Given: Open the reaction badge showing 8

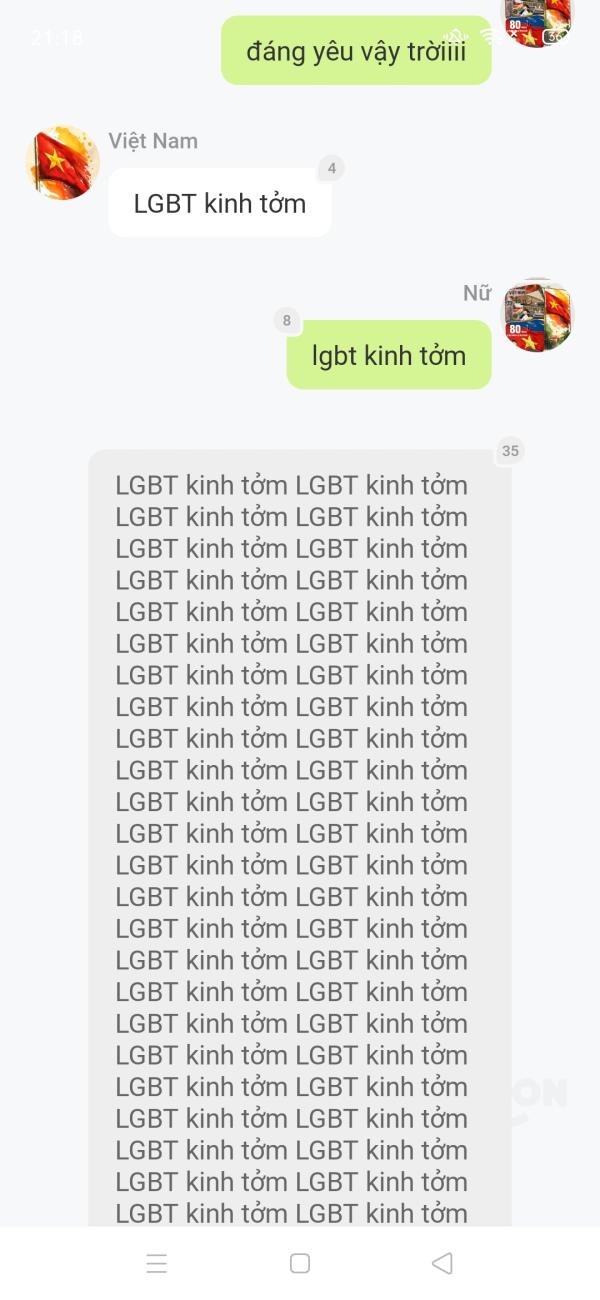Looking at the screenshot, I should pos(287,320).
